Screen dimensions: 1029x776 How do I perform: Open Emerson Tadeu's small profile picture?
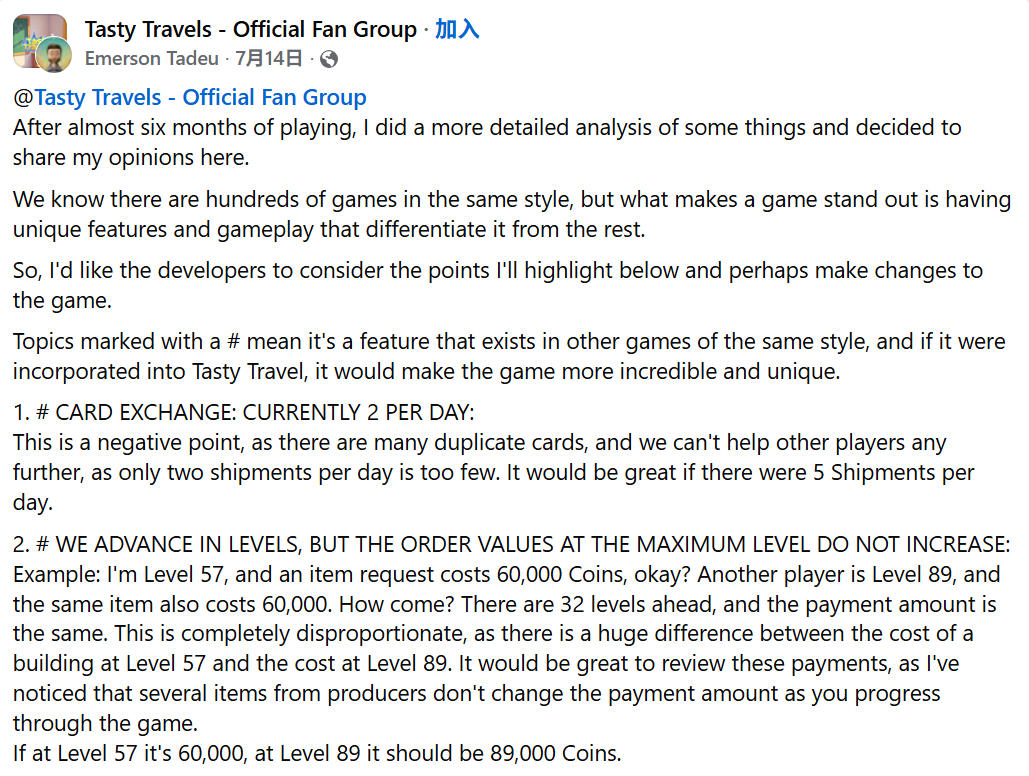(54, 57)
